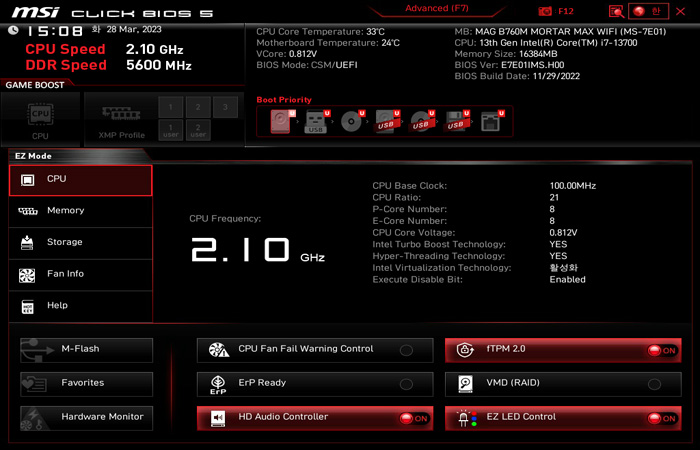Toggle the VMD (RAID) switch
Image resolution: width=700 pixels, height=450 pixels.
coord(654,384)
